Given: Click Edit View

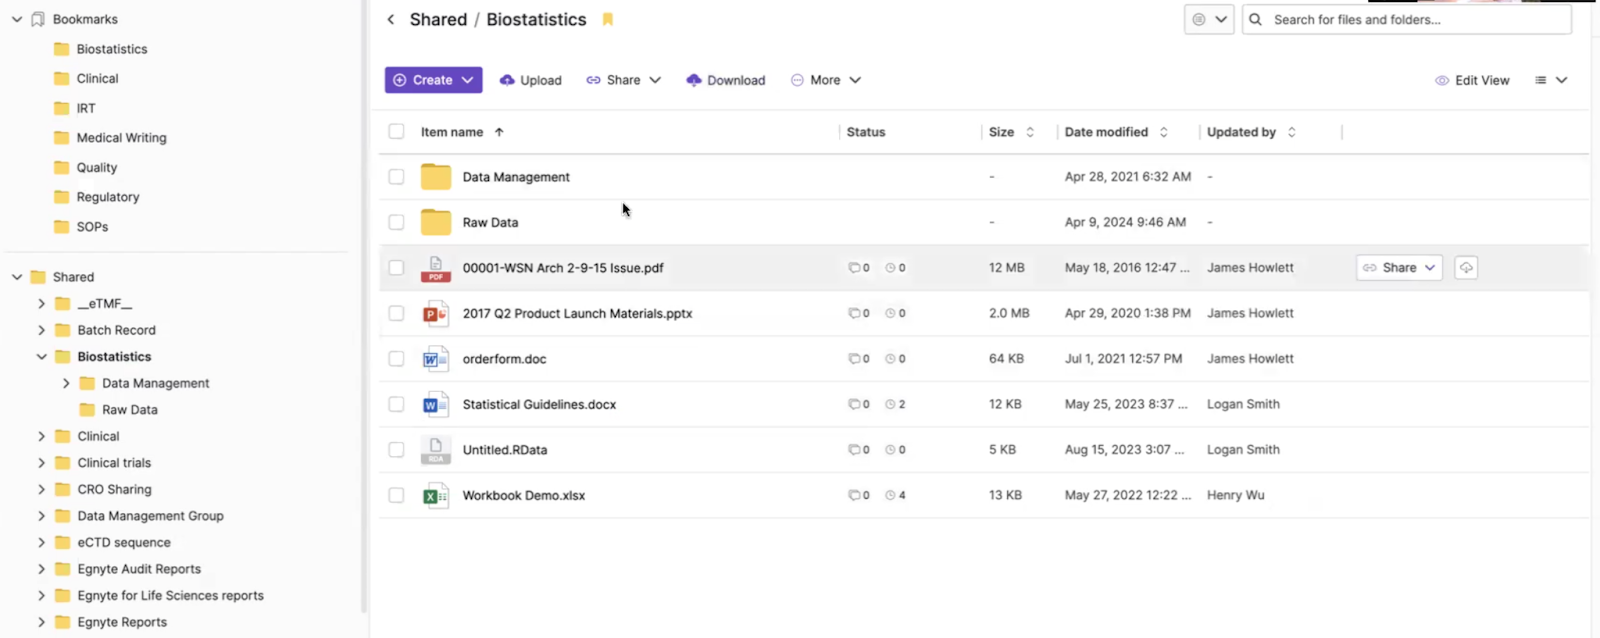Looking at the screenshot, I should [x=1471, y=80].
